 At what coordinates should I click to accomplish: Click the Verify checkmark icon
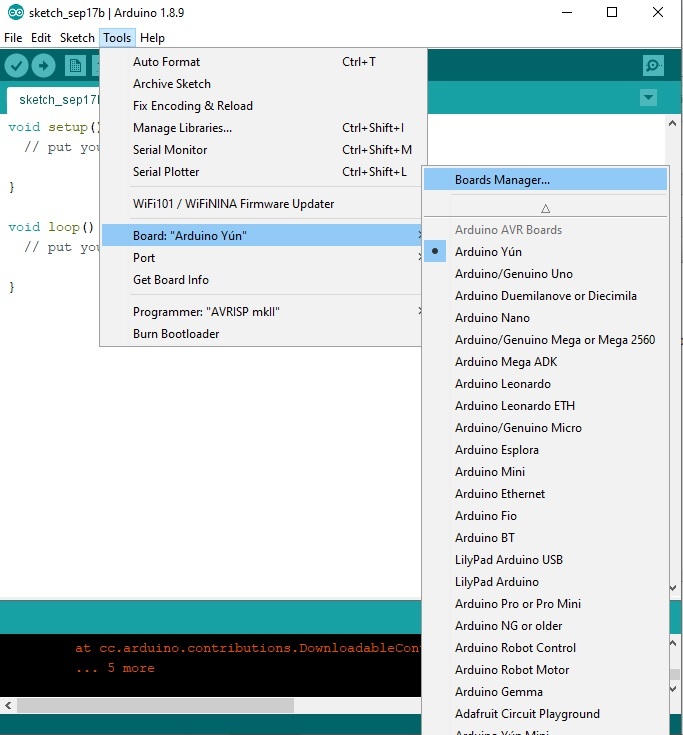click(16, 66)
